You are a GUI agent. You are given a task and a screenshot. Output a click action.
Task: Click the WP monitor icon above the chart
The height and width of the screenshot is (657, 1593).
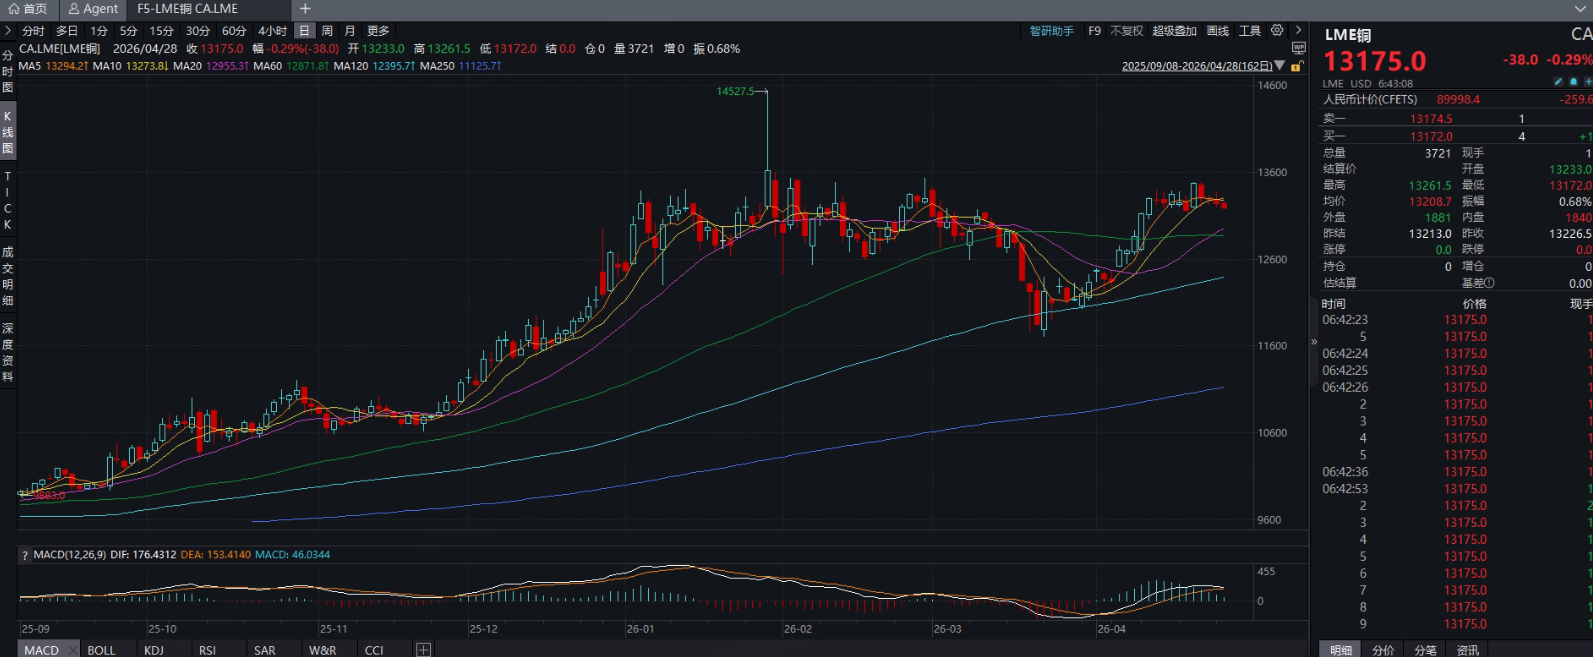pos(1298,48)
